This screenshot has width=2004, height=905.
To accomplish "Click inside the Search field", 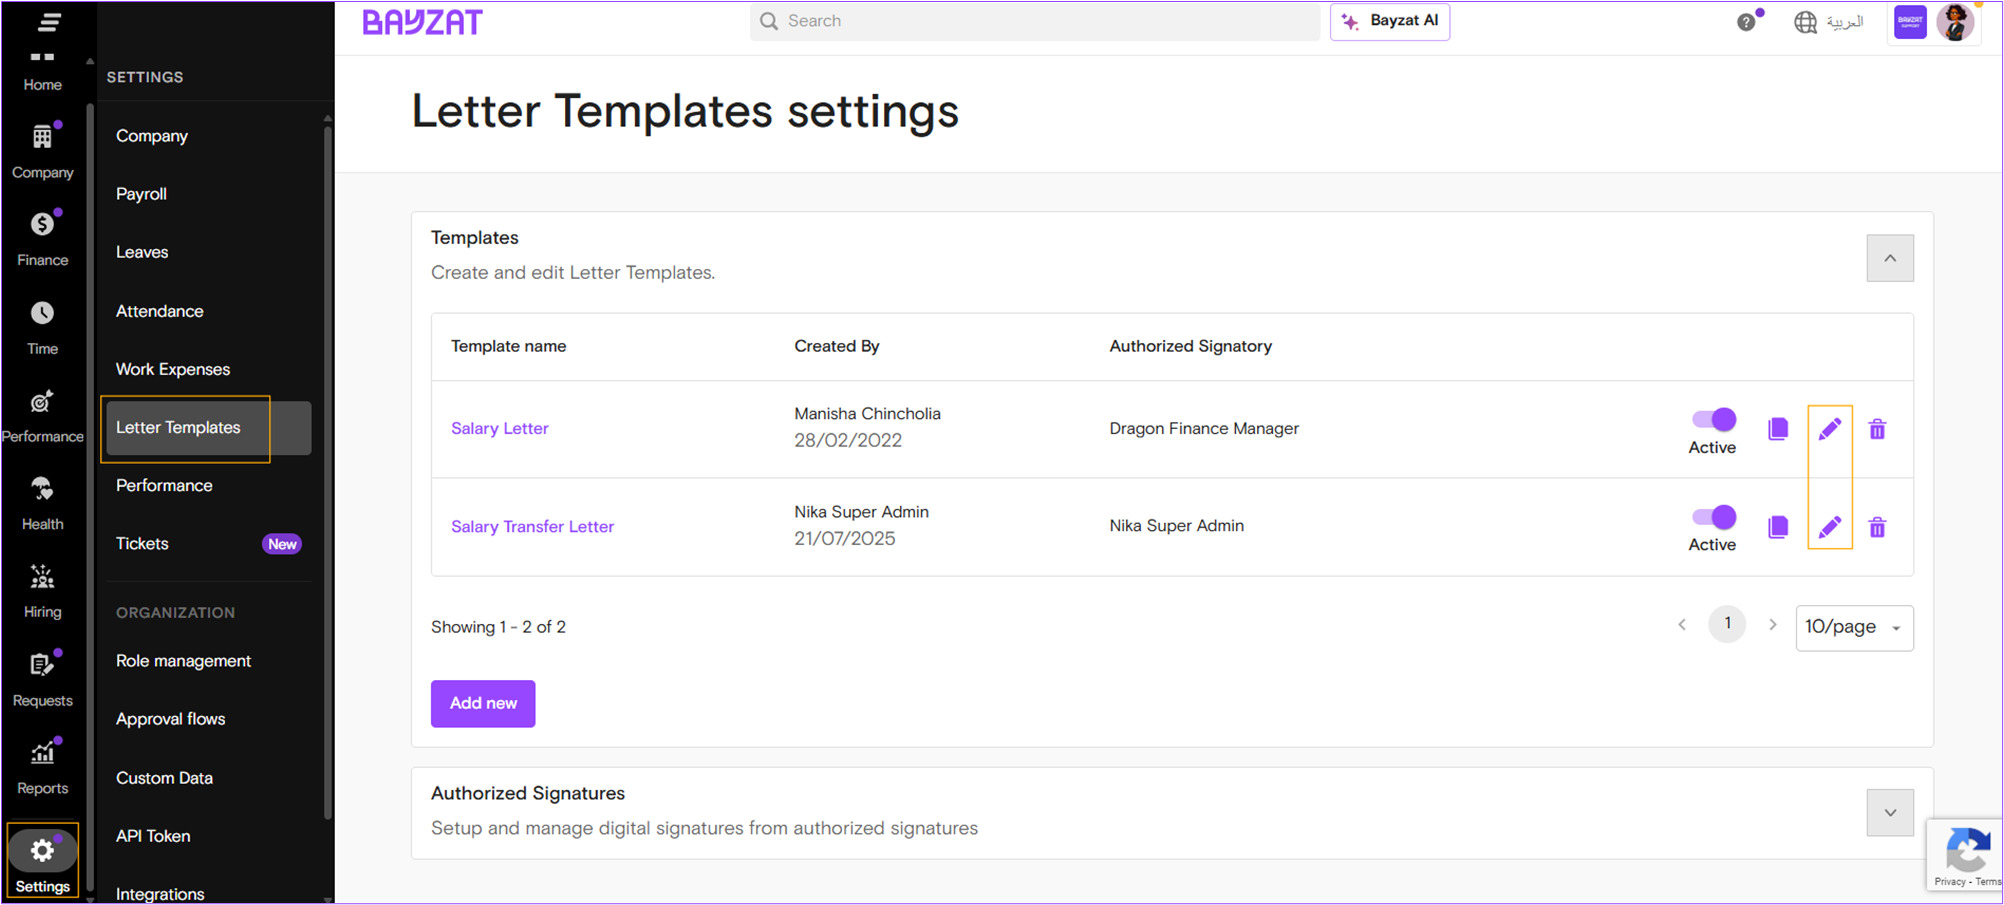I will click(x=1034, y=21).
